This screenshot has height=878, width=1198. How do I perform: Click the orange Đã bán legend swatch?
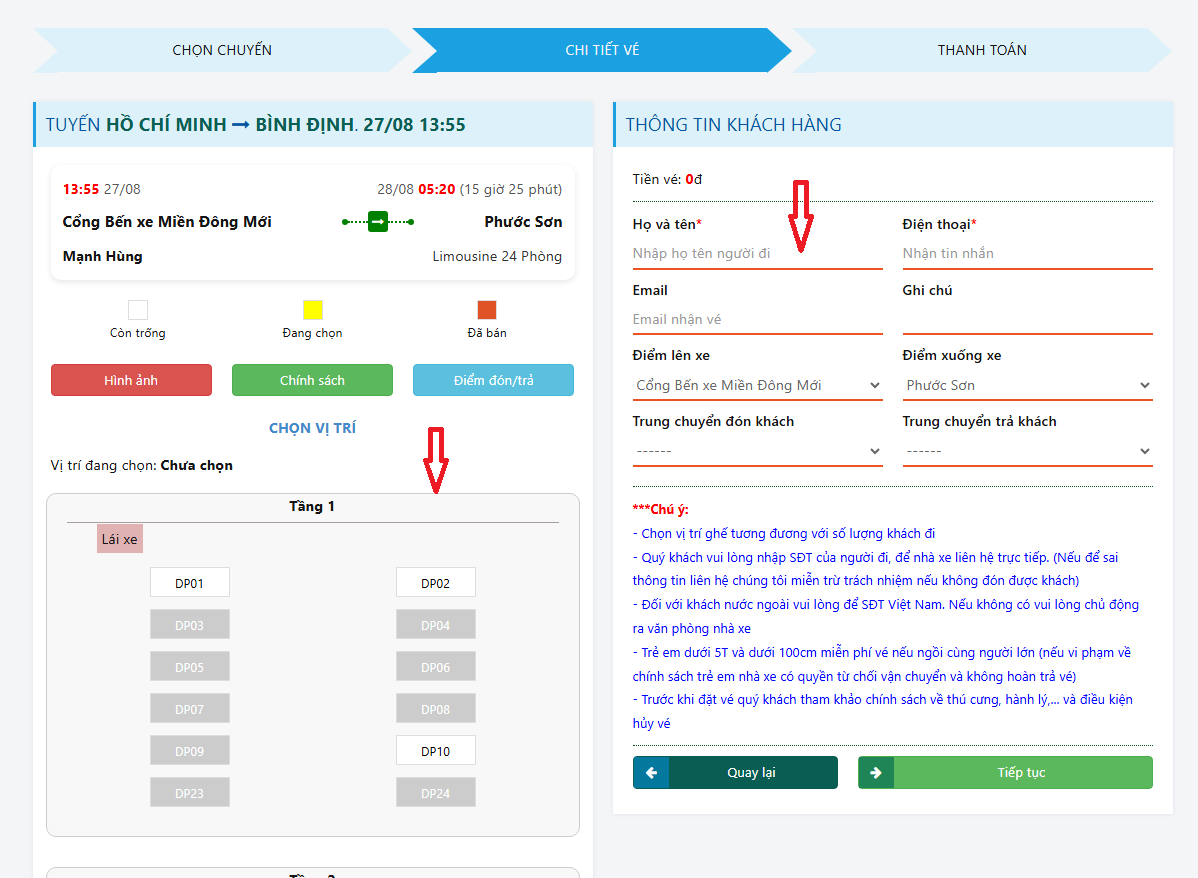click(x=487, y=310)
